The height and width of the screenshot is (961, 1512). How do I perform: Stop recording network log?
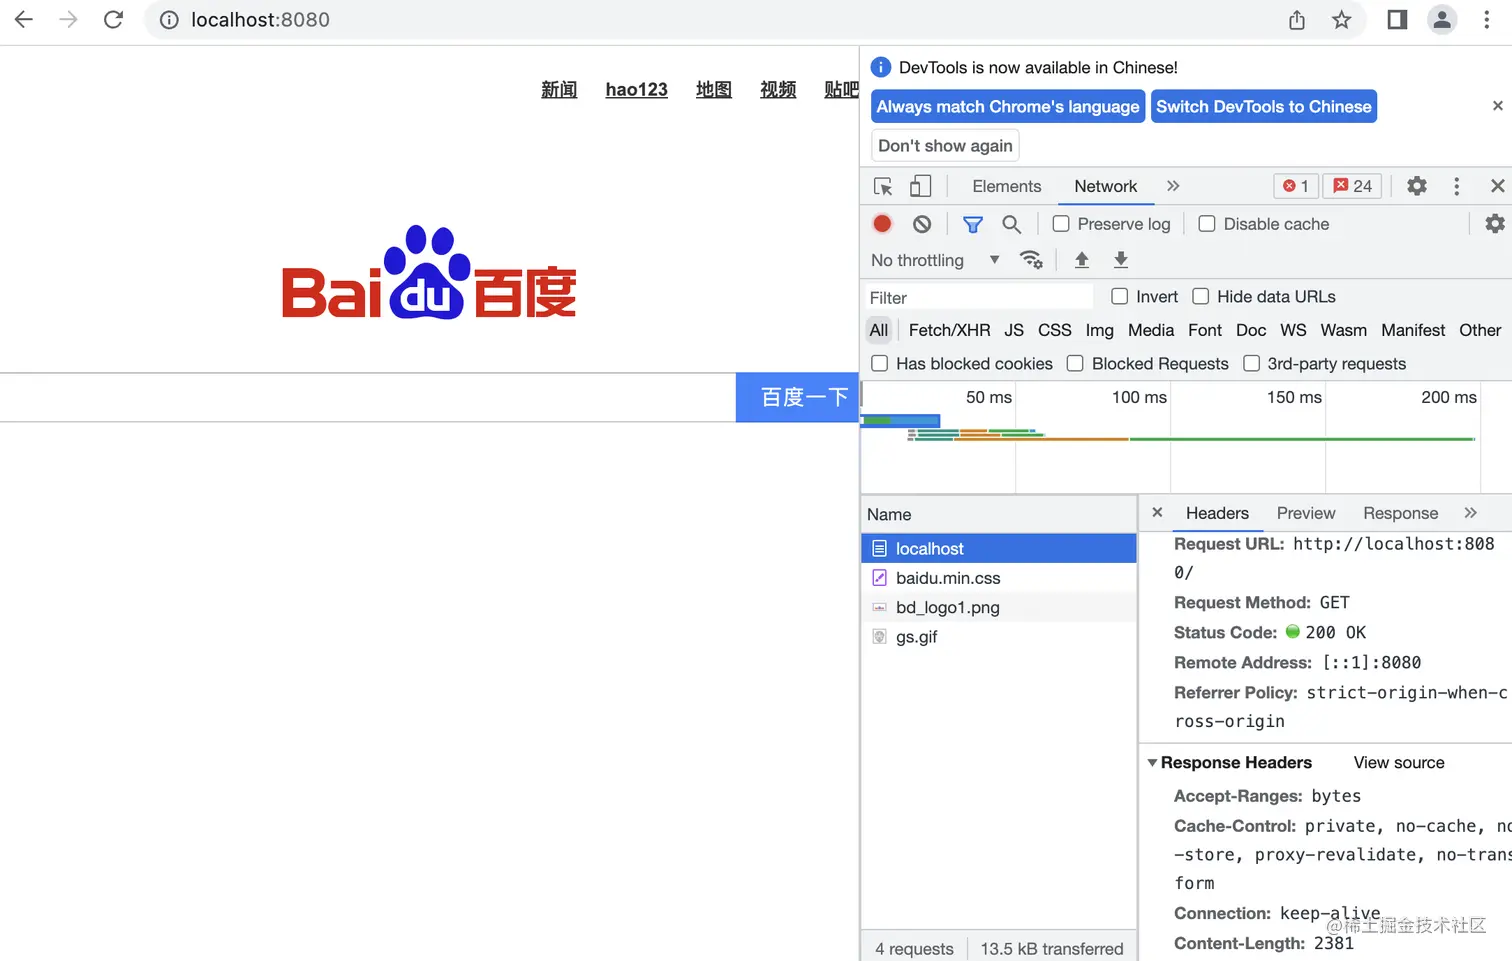pos(882,224)
